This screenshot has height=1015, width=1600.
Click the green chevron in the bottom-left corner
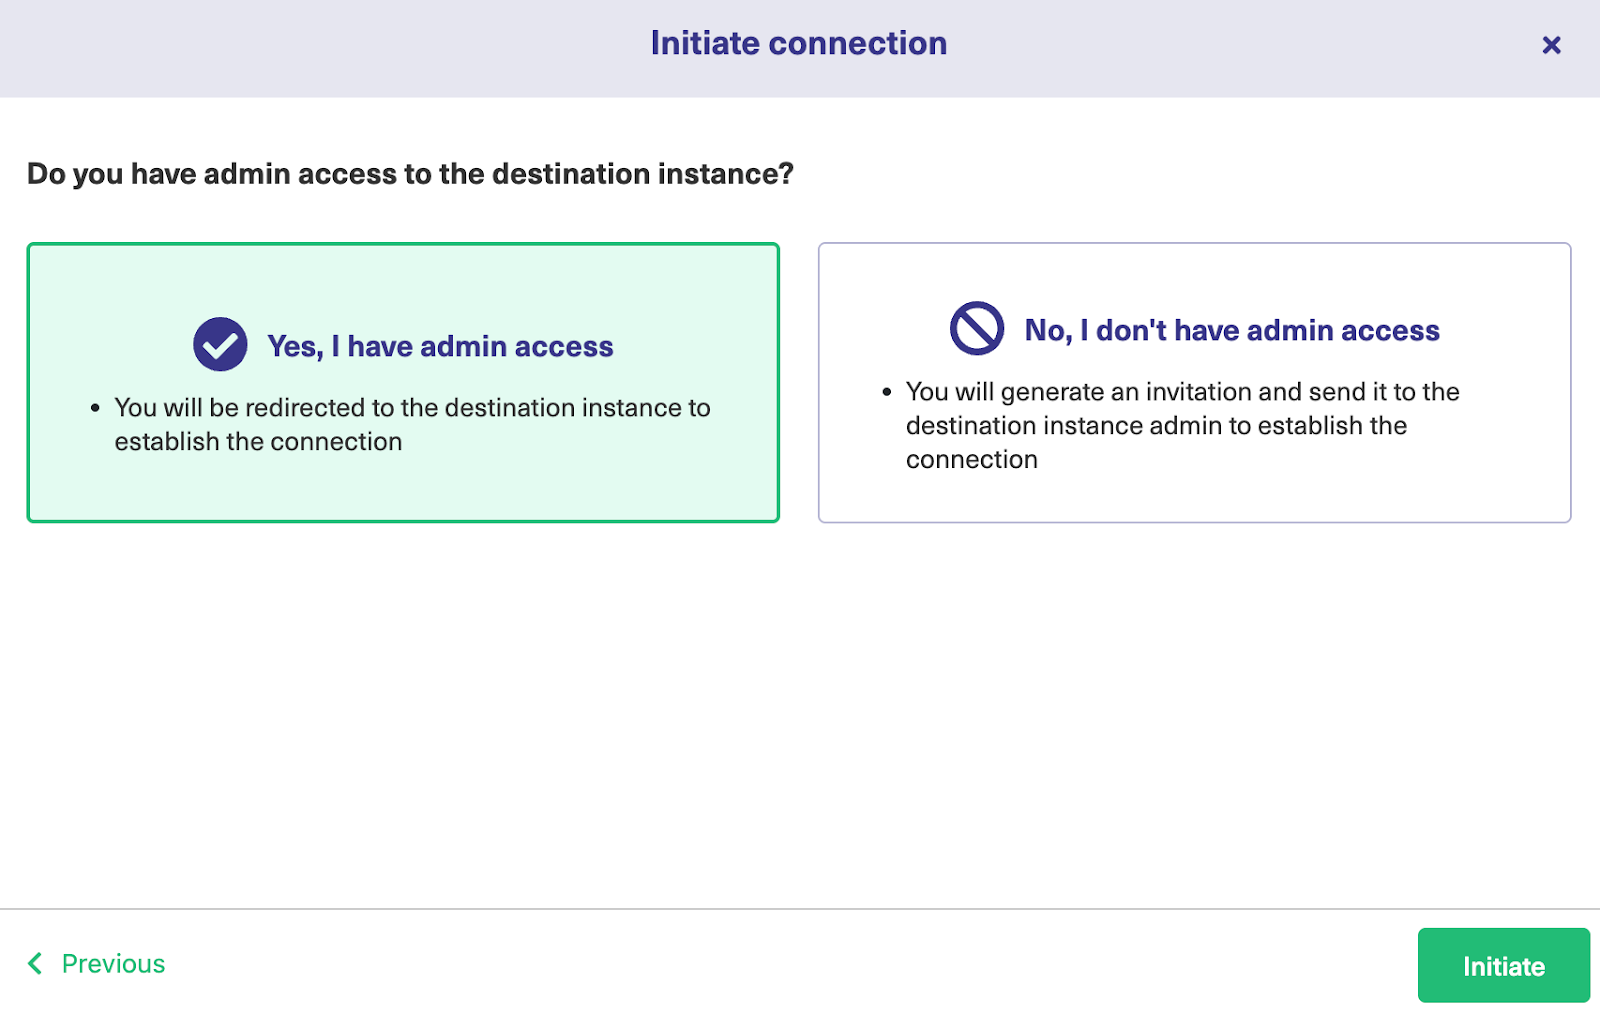point(33,963)
